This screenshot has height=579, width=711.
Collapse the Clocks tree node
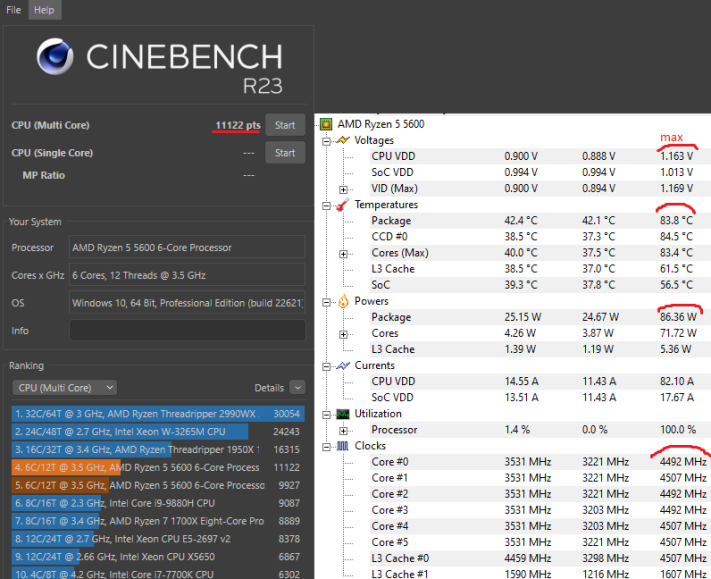click(326, 447)
